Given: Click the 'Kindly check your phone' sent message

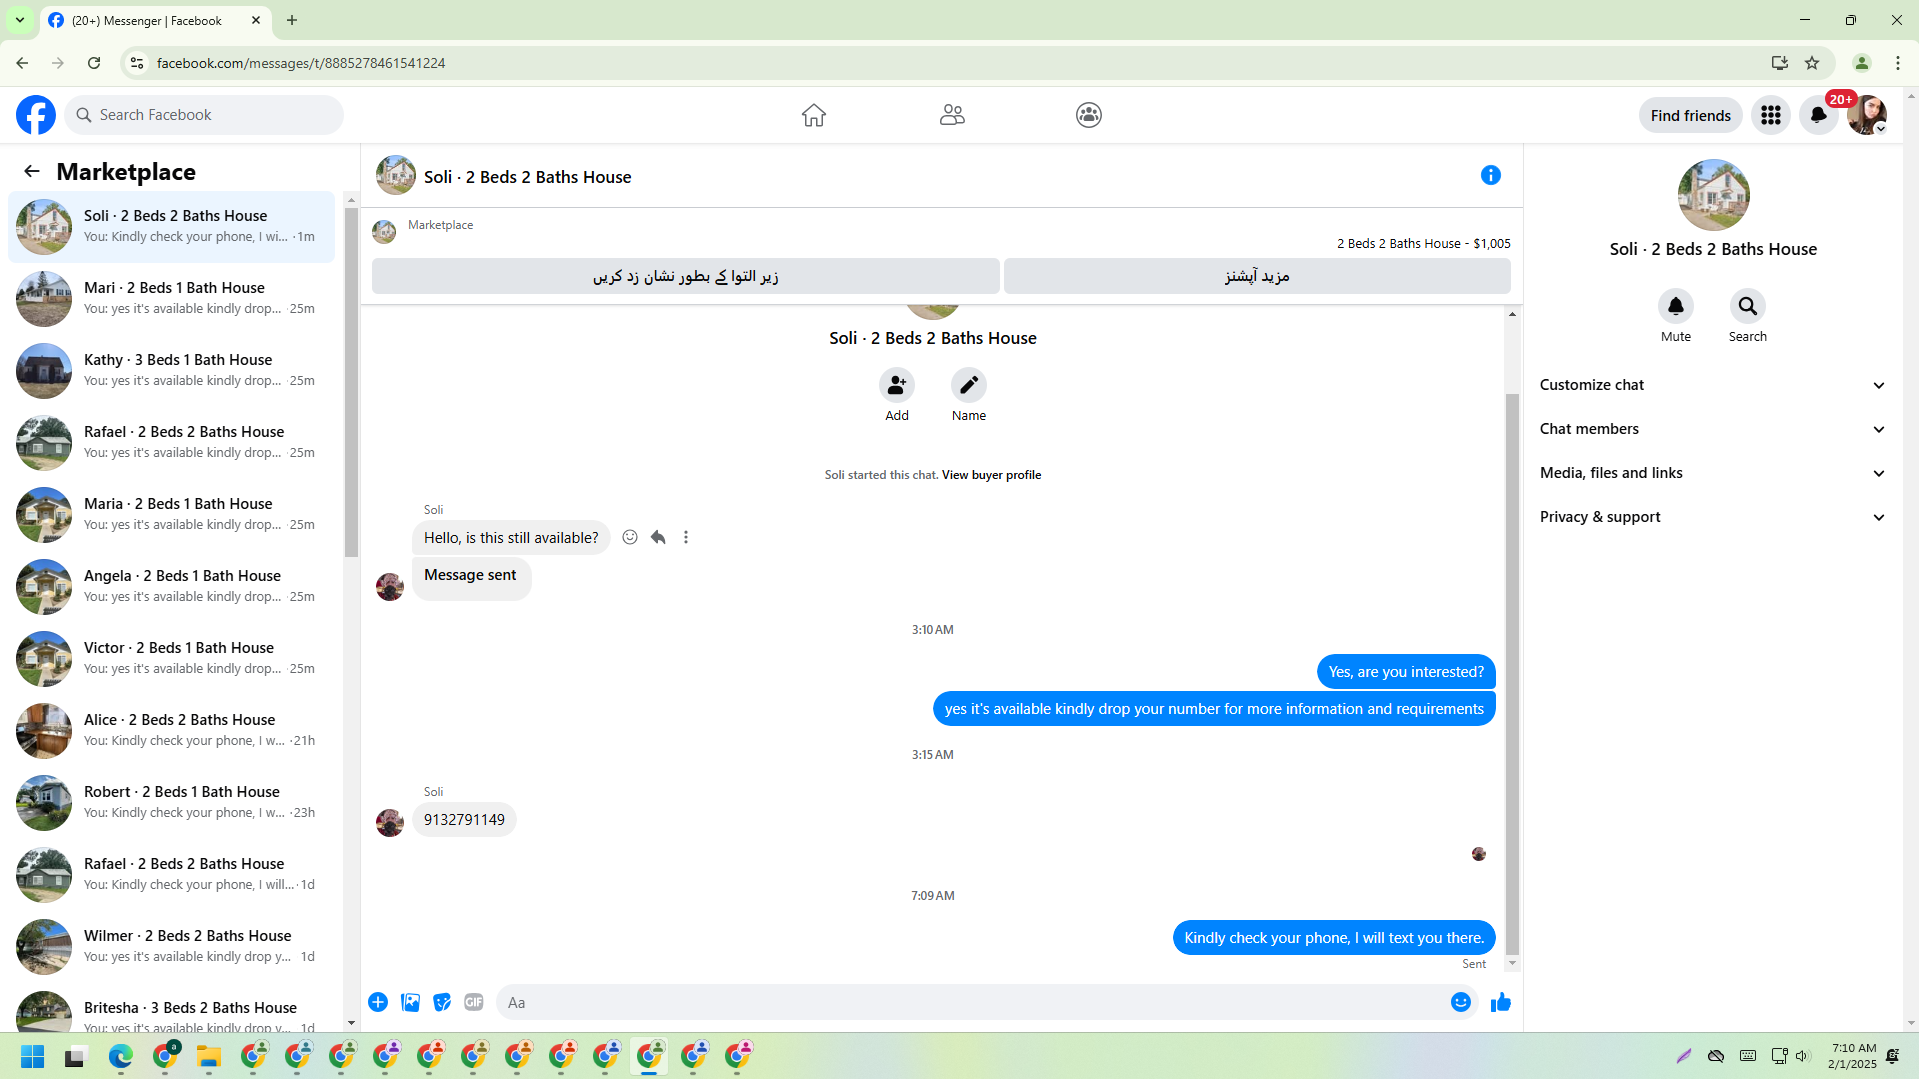Looking at the screenshot, I should pos(1334,938).
